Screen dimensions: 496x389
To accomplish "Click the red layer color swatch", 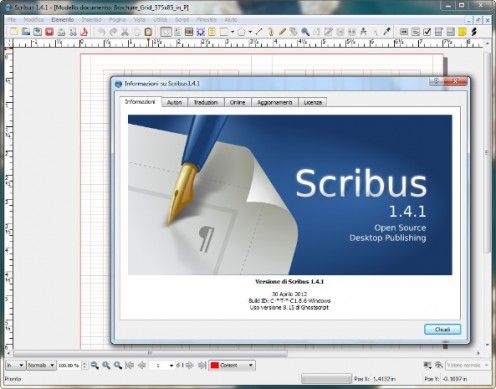I will coord(215,365).
